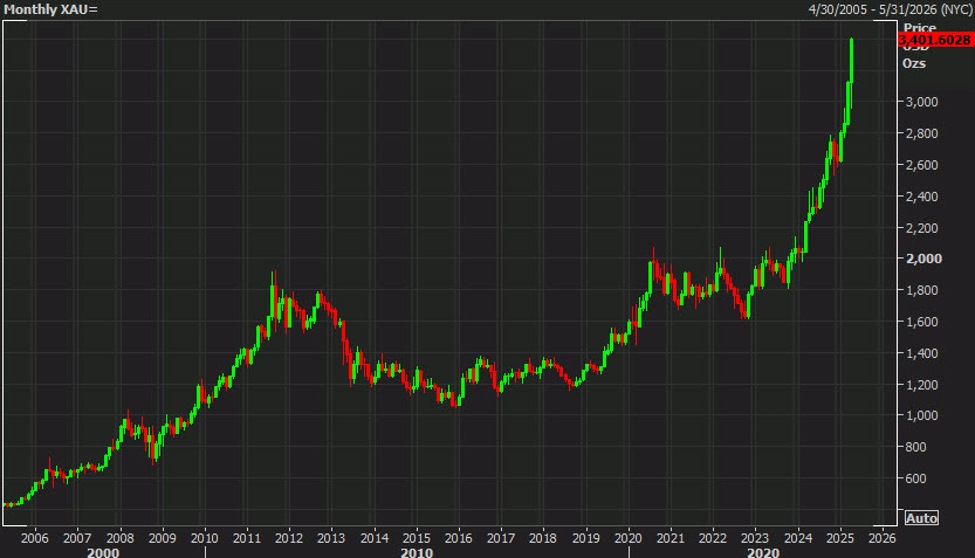This screenshot has height=558, width=975.
Task: Select the 2000 decade marker on timeline
Action: click(103, 551)
